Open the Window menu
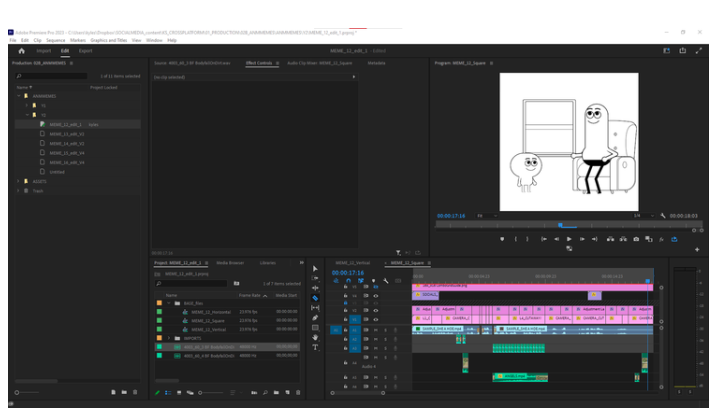The height and width of the screenshot is (413, 715). [154, 41]
